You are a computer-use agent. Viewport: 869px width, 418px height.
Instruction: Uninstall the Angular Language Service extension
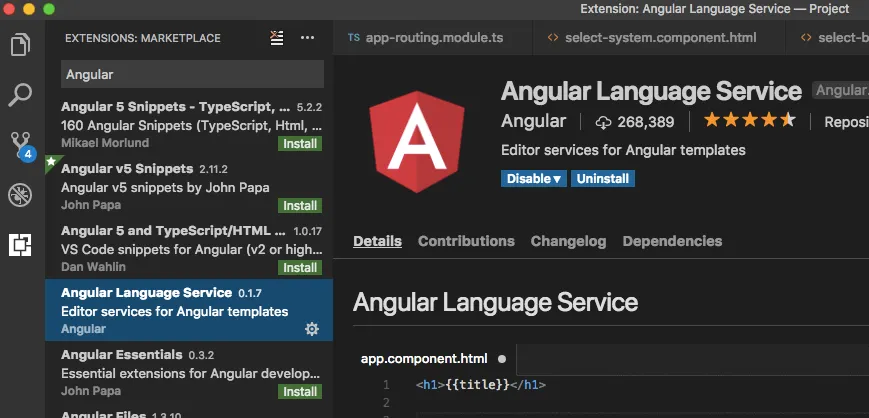pos(603,179)
